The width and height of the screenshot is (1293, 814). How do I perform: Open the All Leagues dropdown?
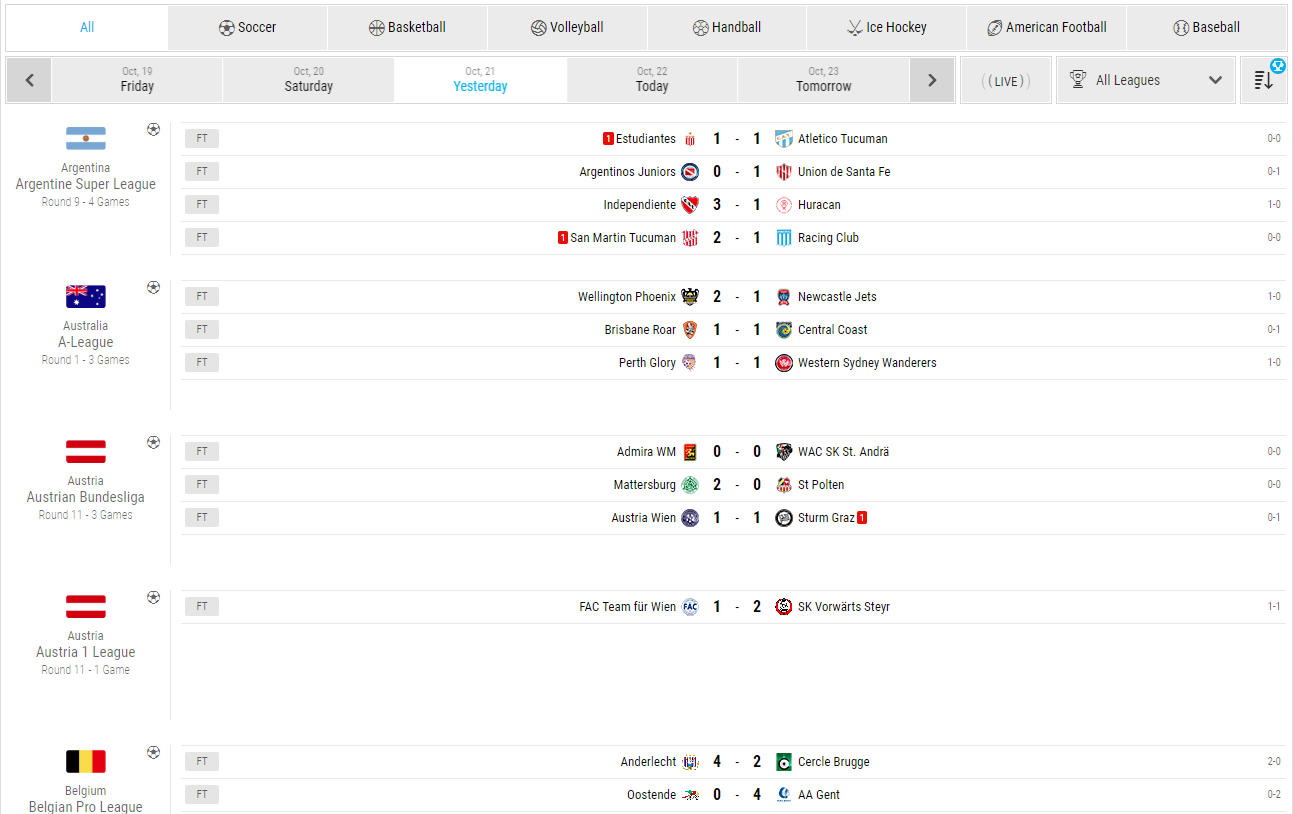(1146, 80)
